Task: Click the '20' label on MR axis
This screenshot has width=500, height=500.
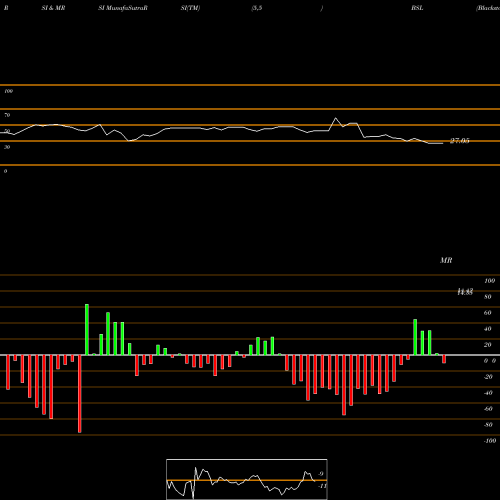Action: [488, 345]
